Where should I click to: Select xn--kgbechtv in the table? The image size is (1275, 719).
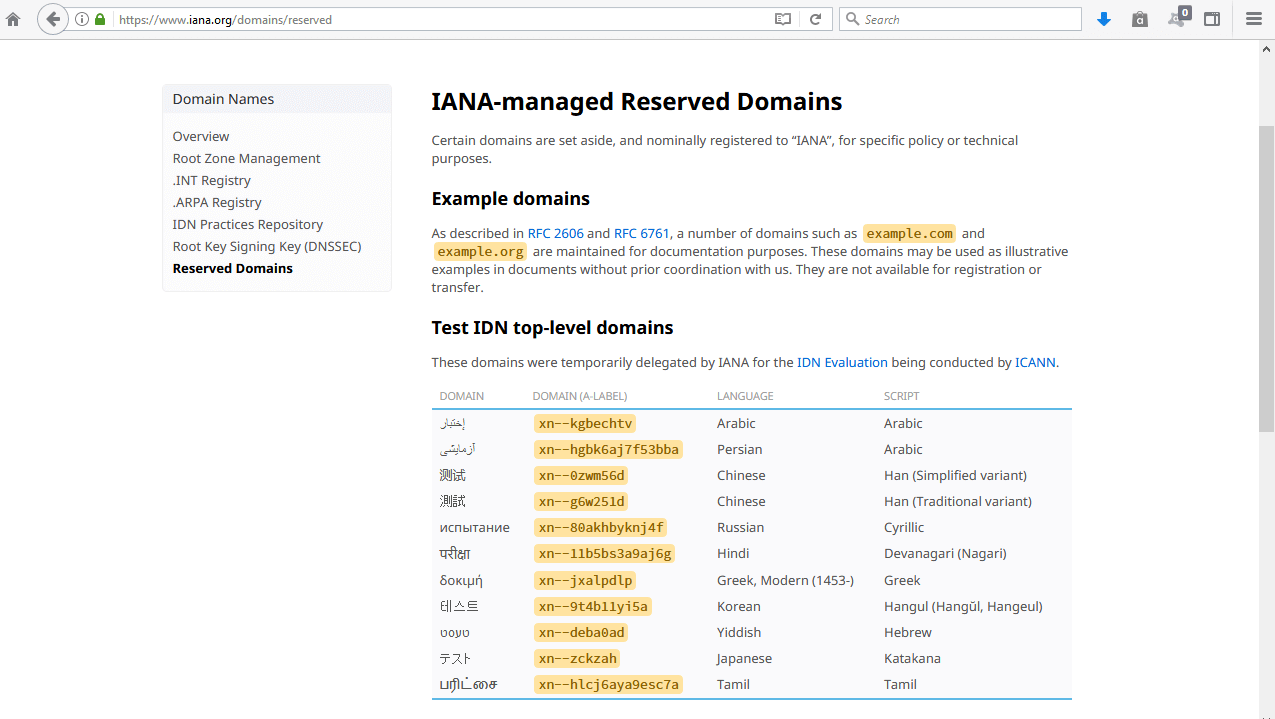point(585,423)
